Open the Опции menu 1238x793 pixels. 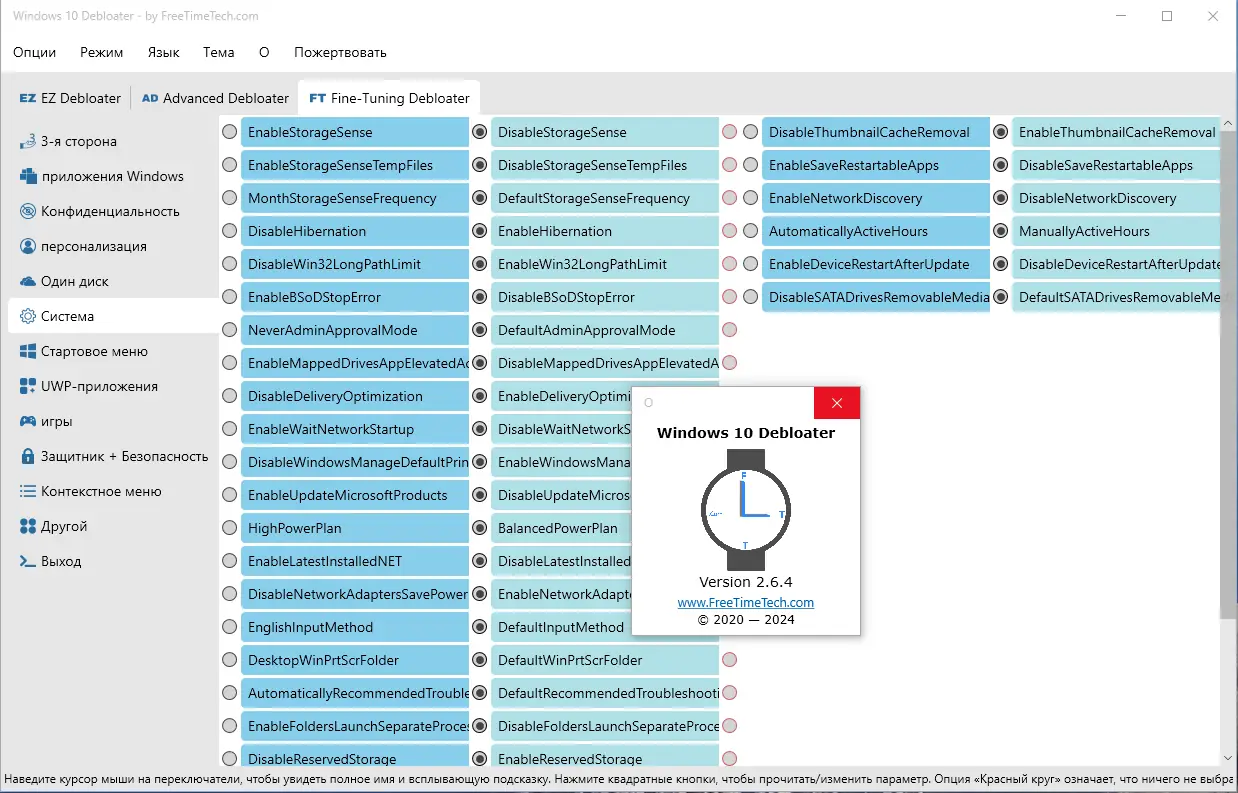tap(35, 52)
